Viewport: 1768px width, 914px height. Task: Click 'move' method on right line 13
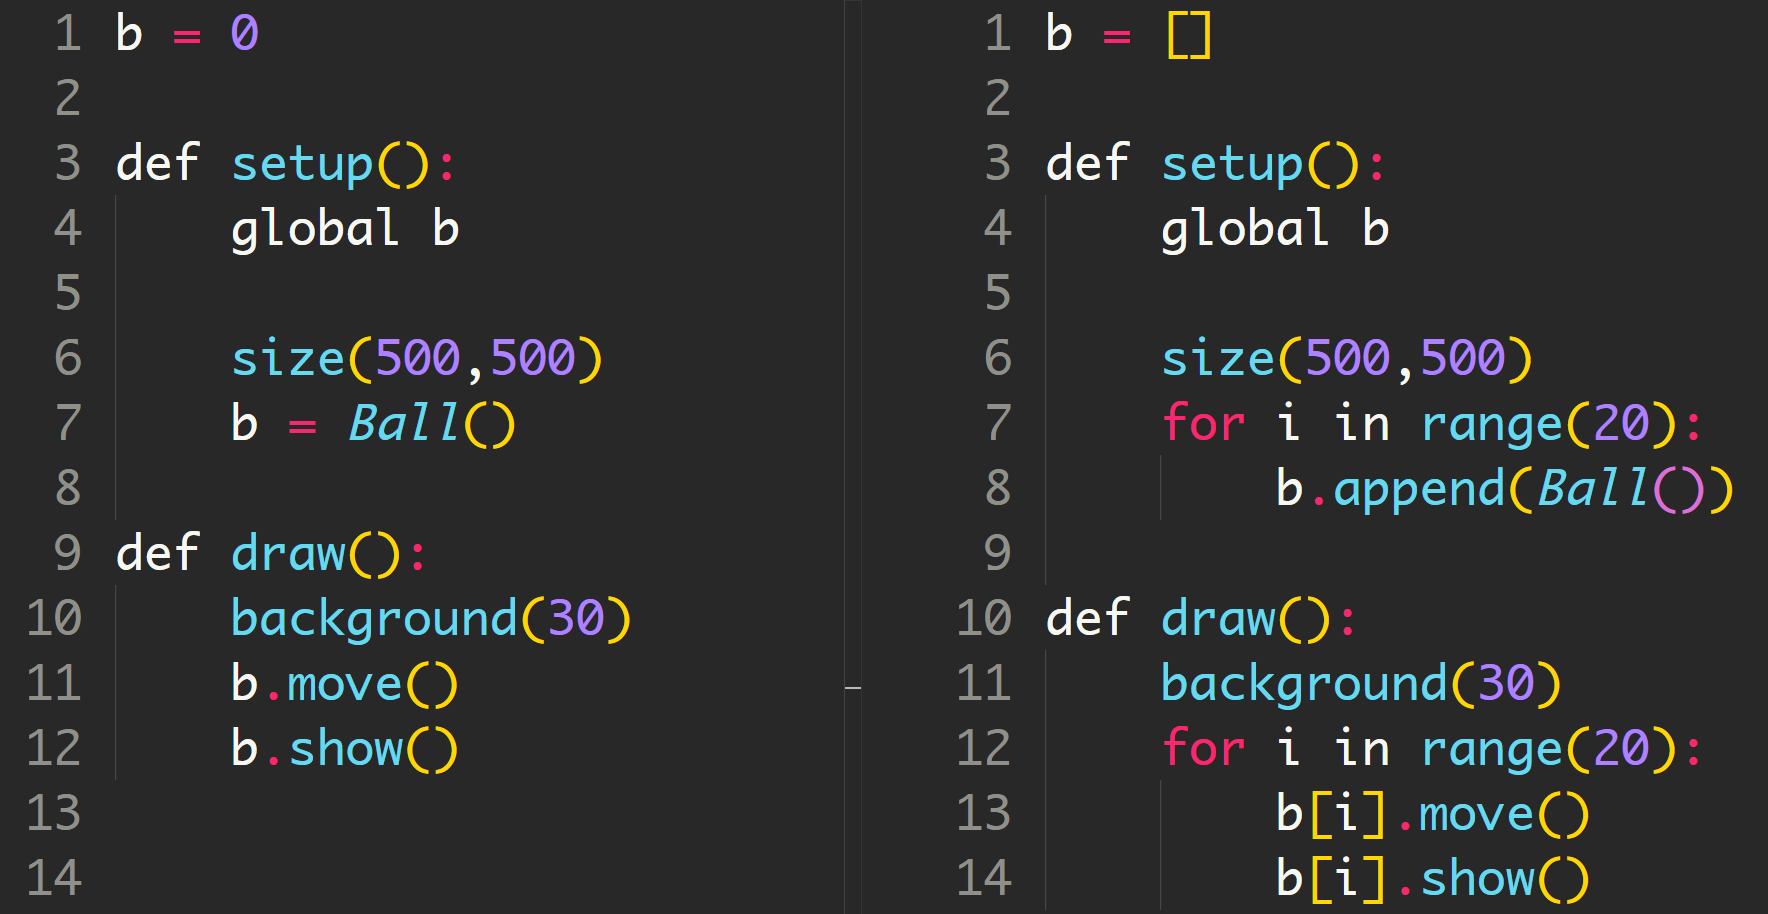(x=1476, y=814)
